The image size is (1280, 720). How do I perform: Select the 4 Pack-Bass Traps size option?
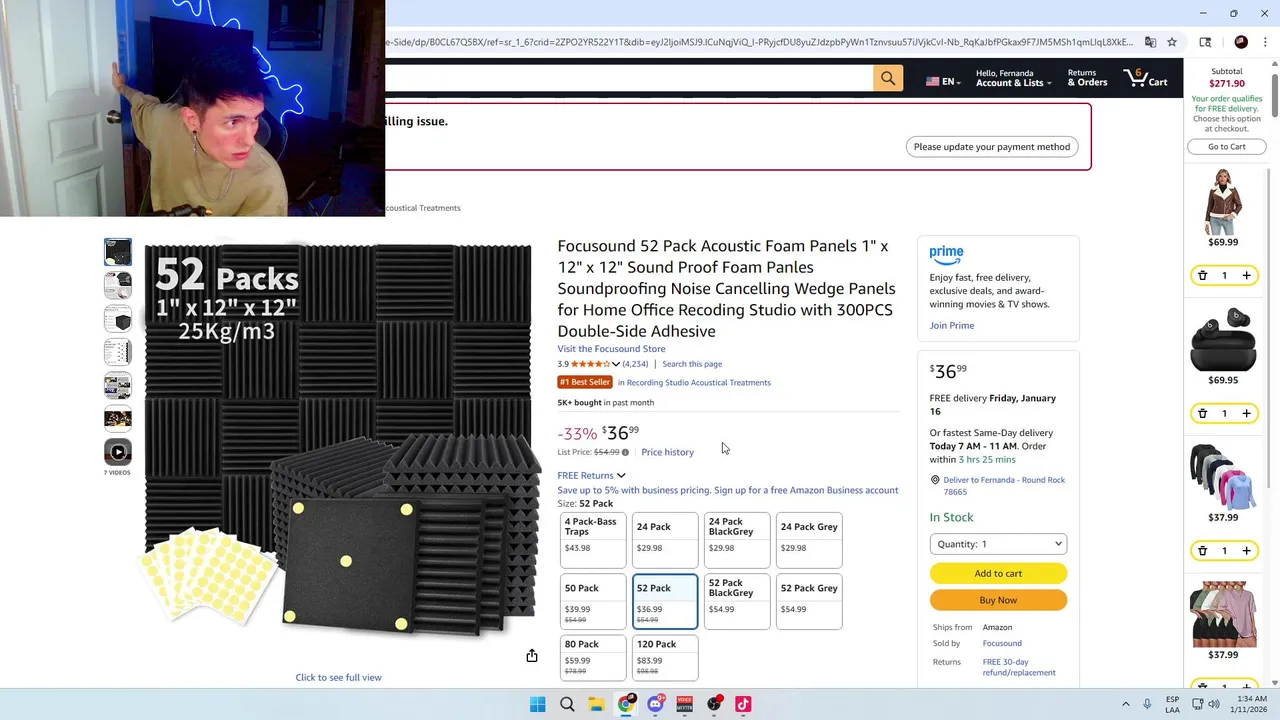point(593,540)
